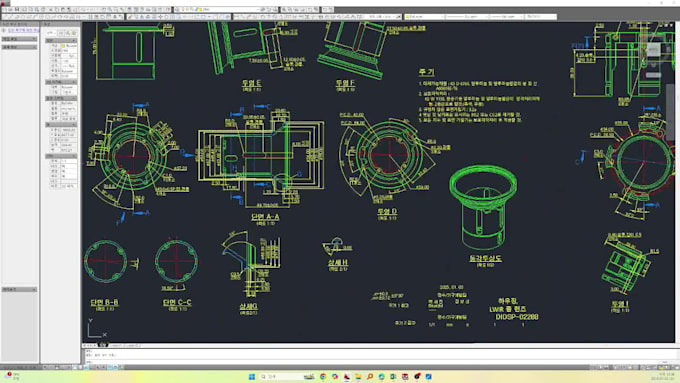
Task: Open Excel from the taskbar
Action: coord(393,376)
